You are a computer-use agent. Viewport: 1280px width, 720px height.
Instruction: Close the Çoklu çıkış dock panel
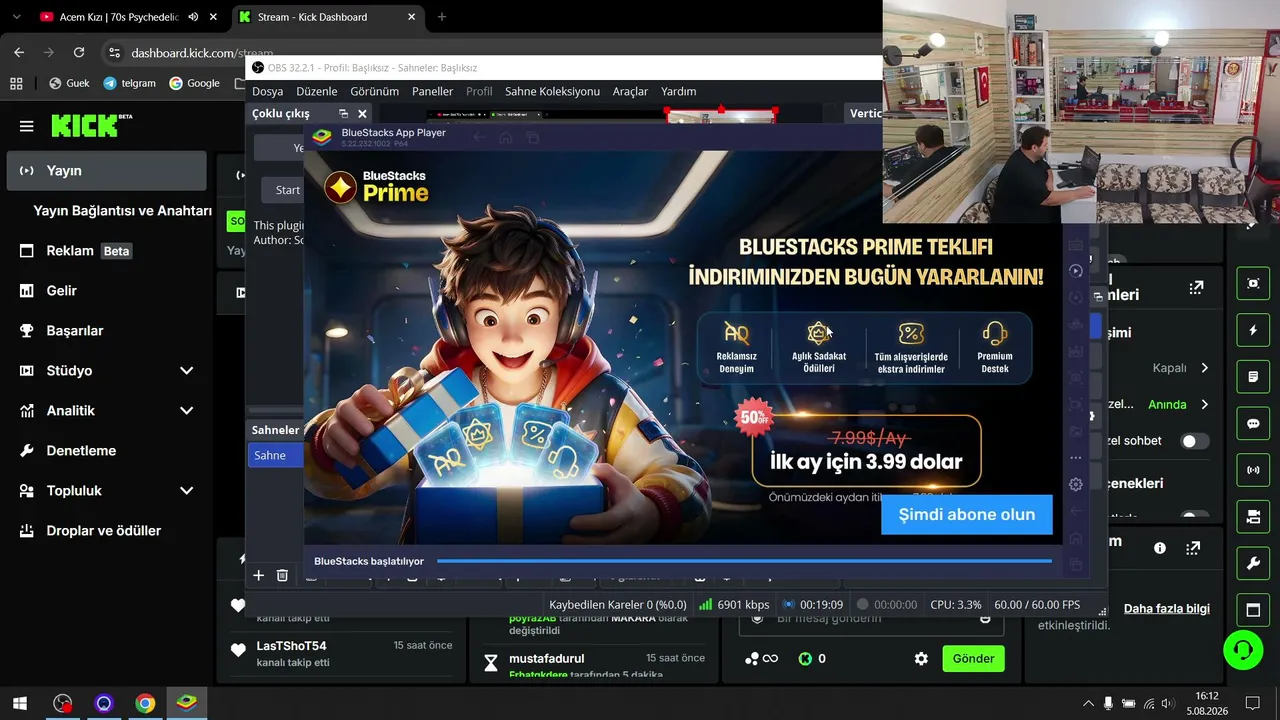tap(362, 114)
